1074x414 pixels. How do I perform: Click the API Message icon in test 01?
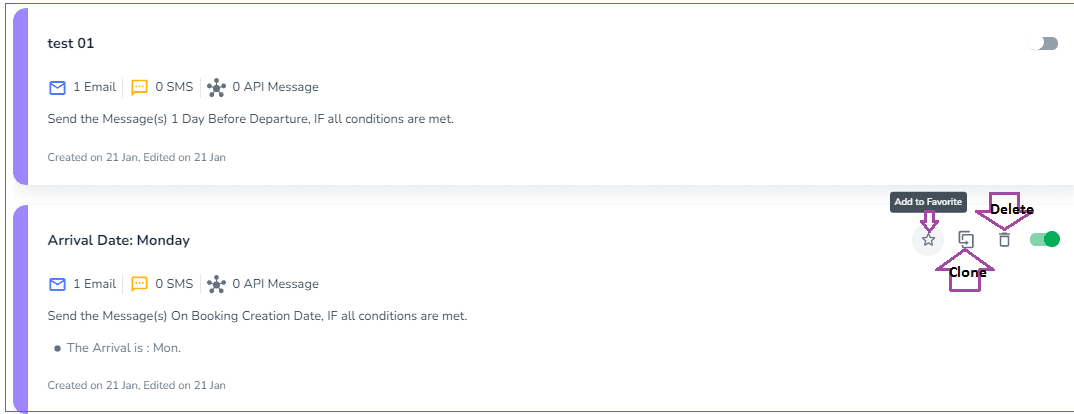coord(216,88)
